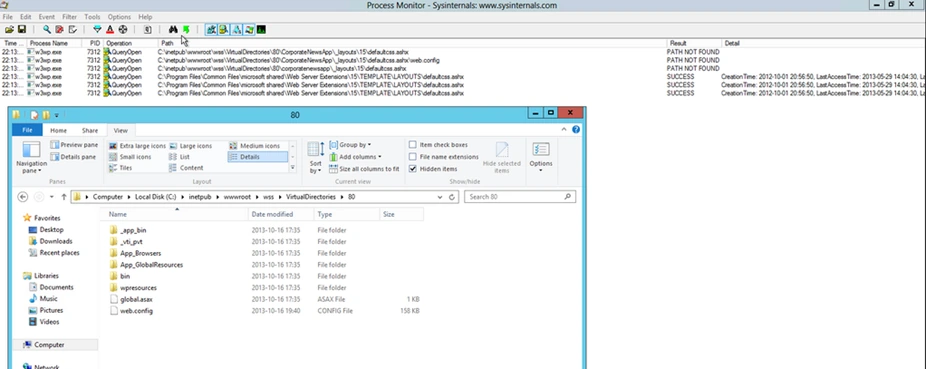Screen dimensions: 926x369
Task: Select the global.asax file
Action: point(136,299)
